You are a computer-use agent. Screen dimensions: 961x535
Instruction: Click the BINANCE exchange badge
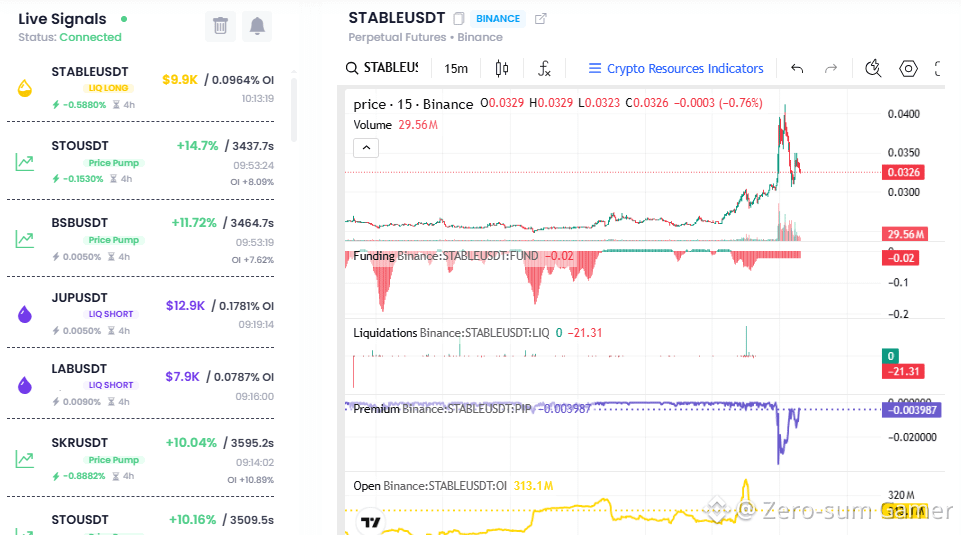pyautogui.click(x=498, y=18)
